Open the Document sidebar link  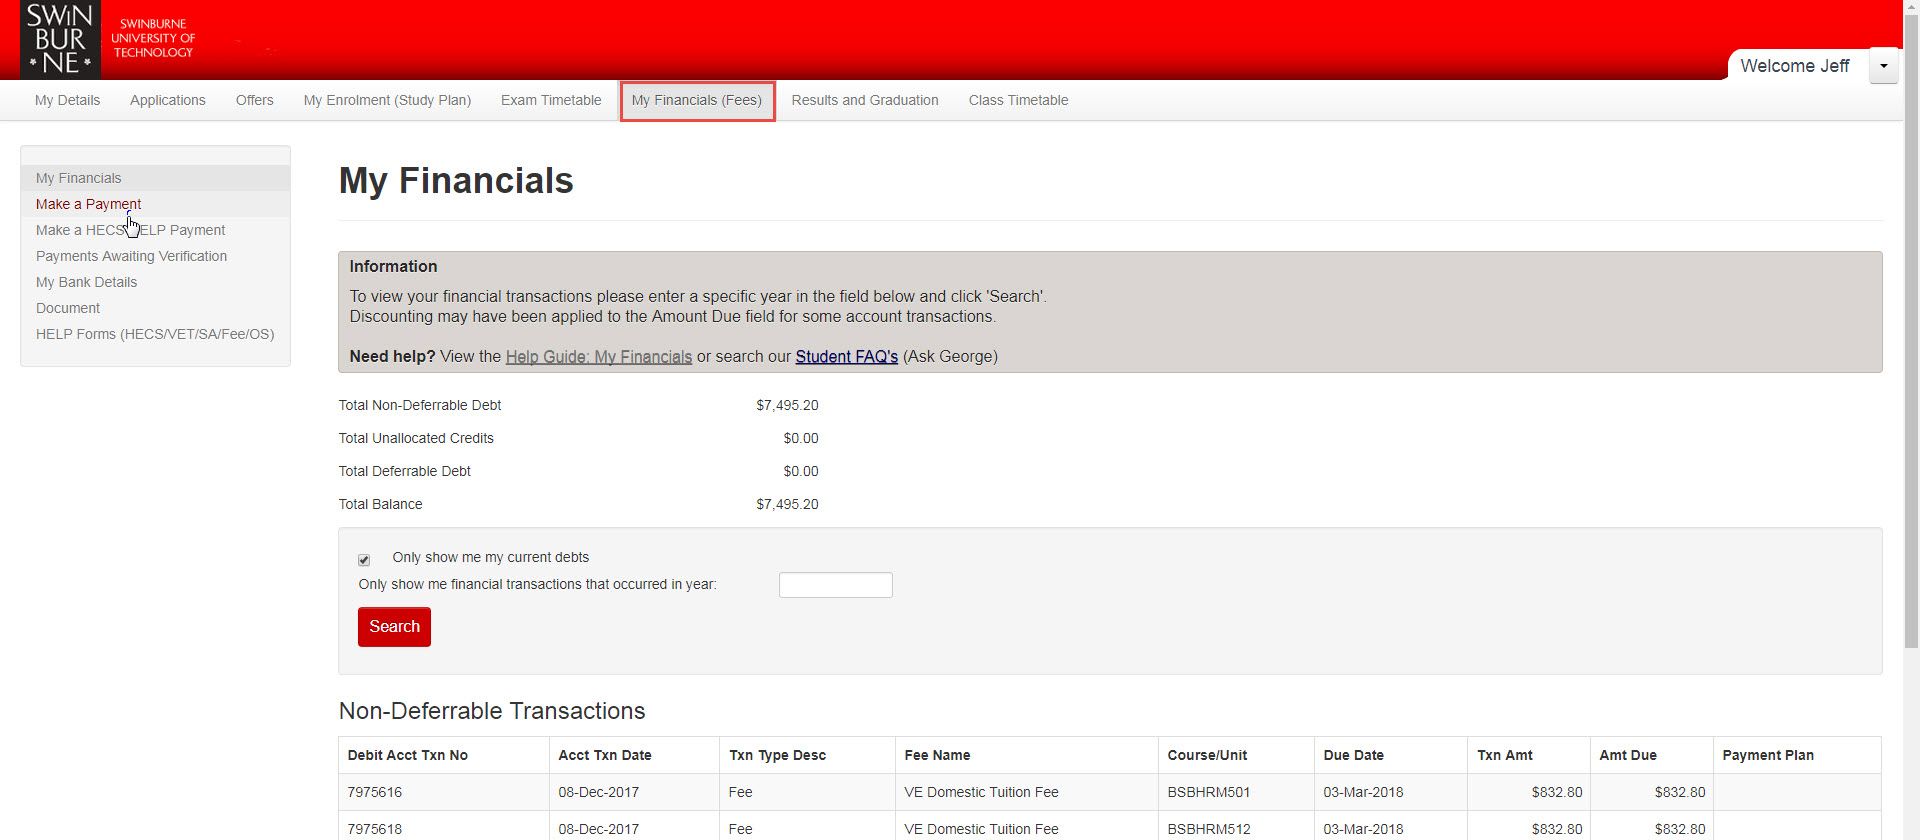pos(68,308)
